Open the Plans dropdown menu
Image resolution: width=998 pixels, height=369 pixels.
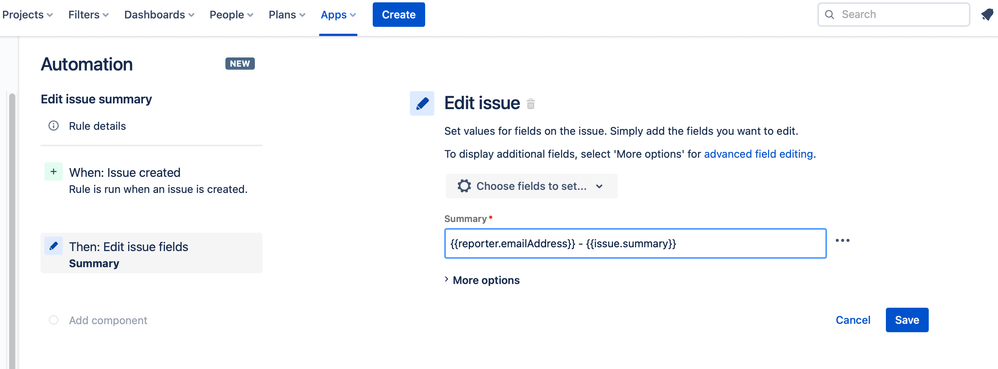pos(286,15)
